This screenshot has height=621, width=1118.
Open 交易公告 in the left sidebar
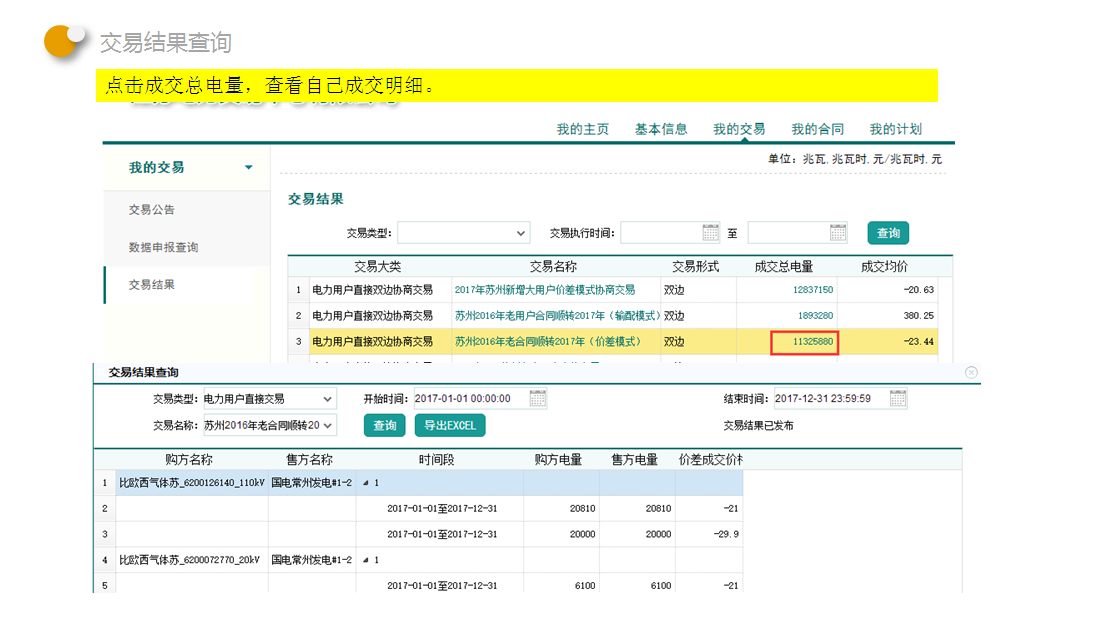[152, 210]
